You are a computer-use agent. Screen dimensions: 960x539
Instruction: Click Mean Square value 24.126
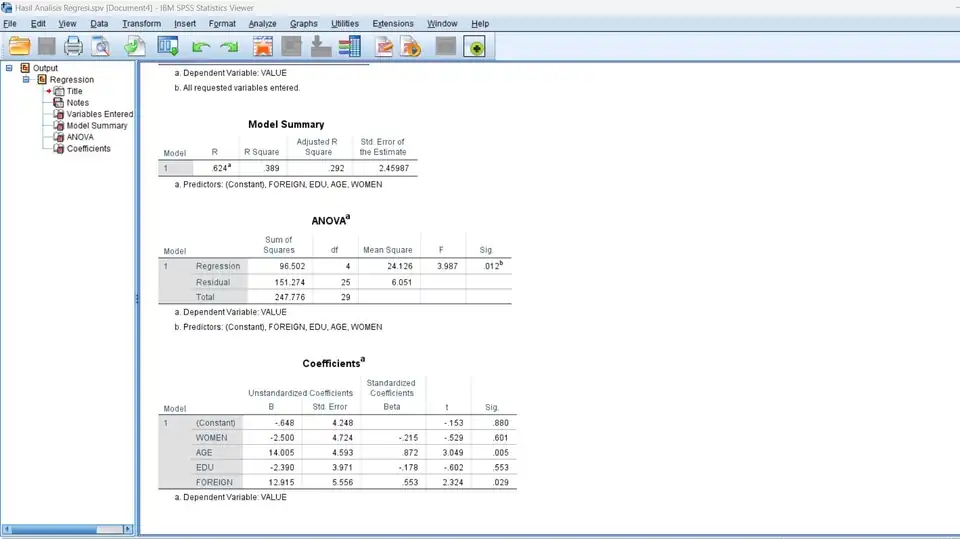click(400, 266)
